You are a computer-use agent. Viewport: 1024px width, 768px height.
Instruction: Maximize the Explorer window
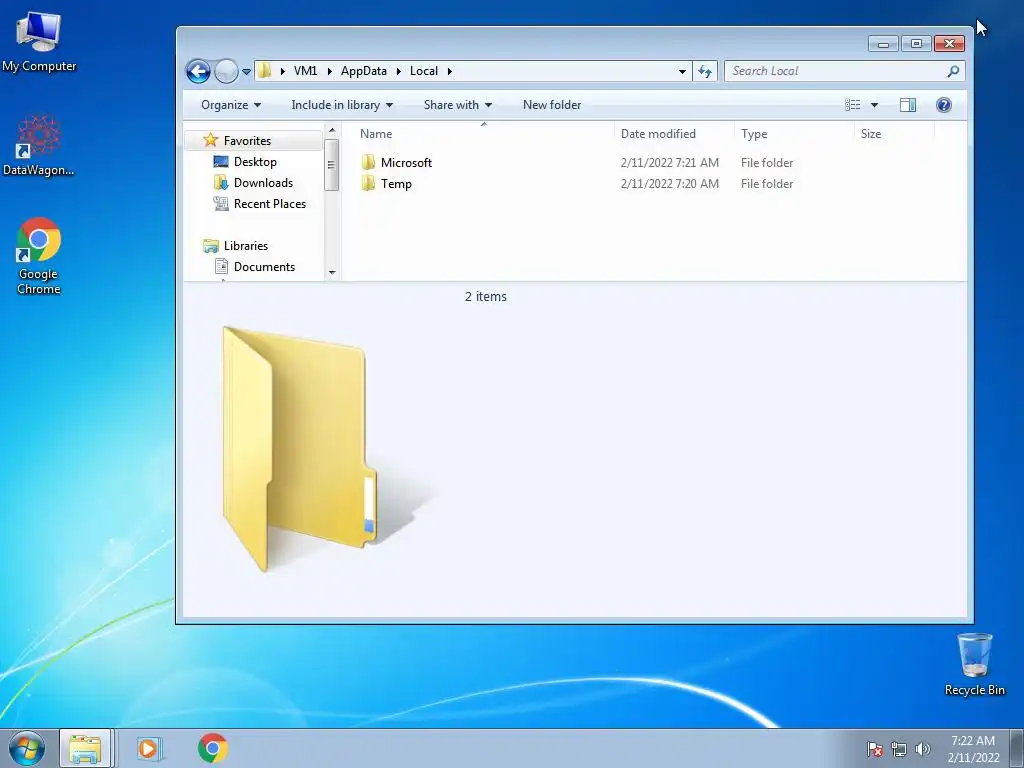[916, 44]
